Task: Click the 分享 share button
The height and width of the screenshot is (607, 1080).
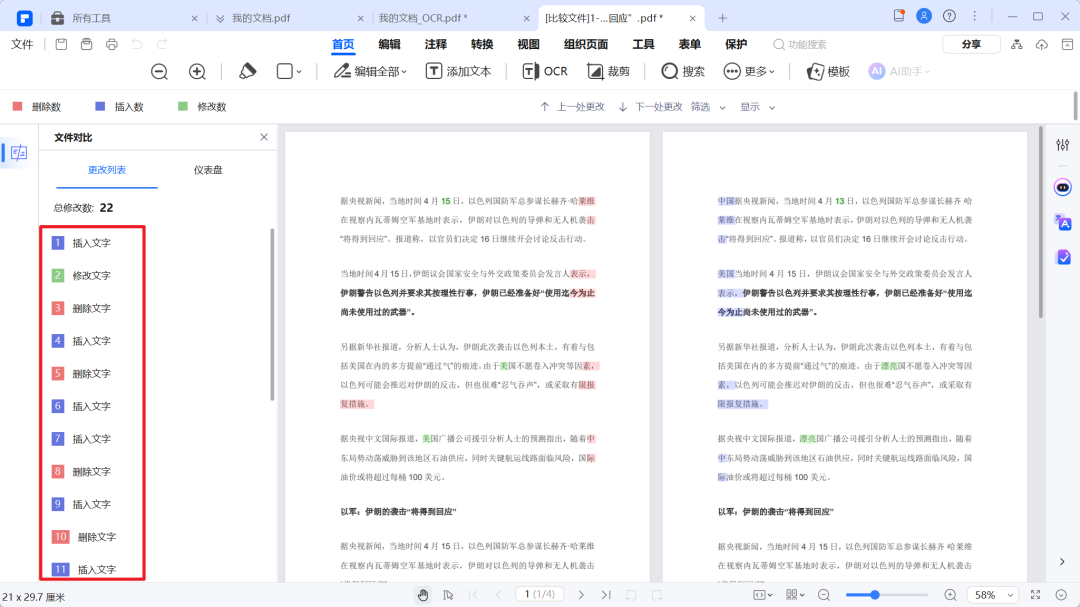Action: 971,44
